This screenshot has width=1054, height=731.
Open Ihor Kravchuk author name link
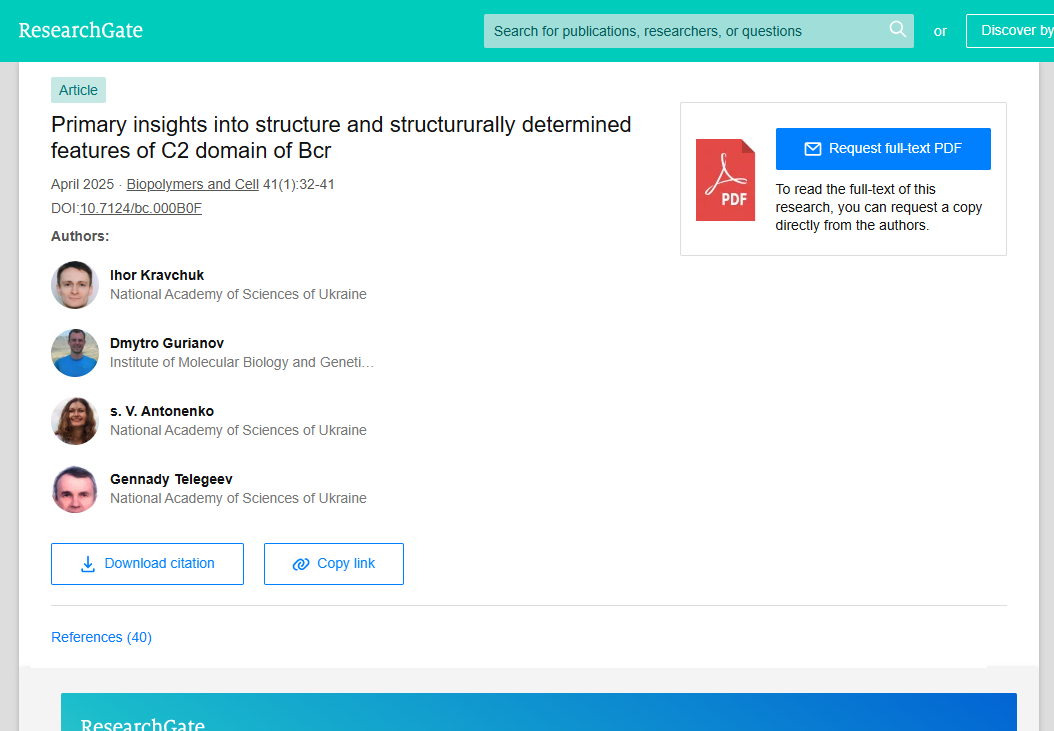coord(157,275)
